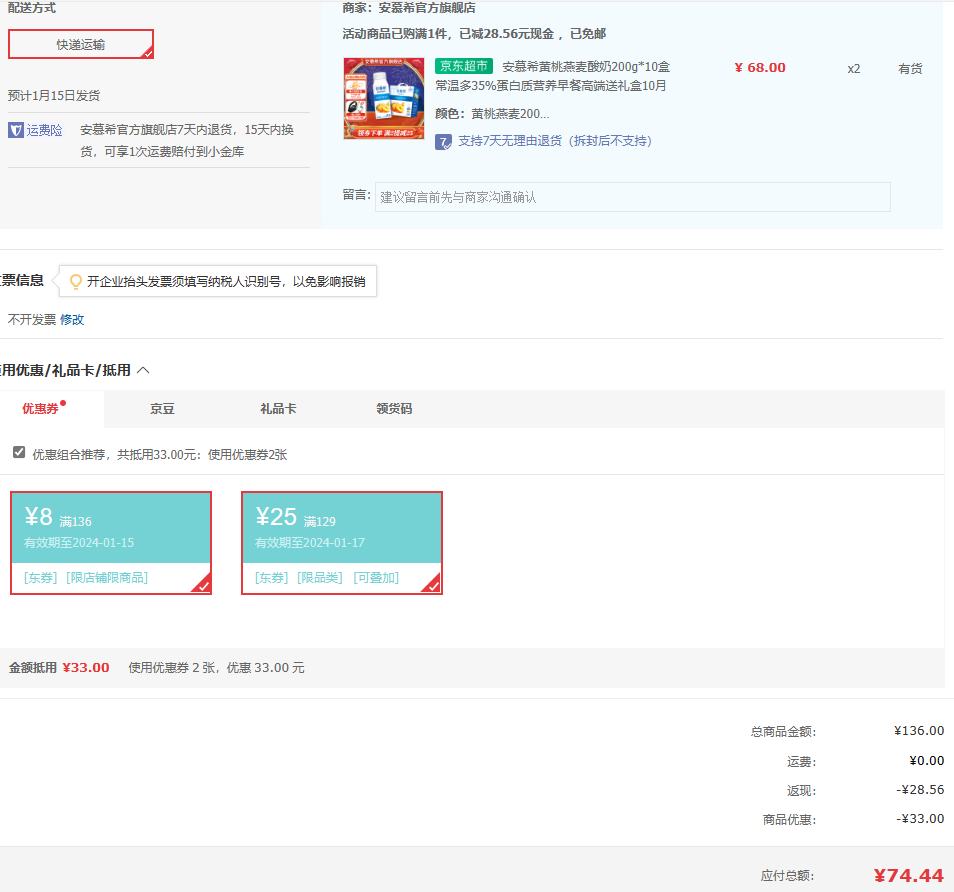Switch to the 优惠券 tab
This screenshot has height=892, width=954.
(41, 409)
